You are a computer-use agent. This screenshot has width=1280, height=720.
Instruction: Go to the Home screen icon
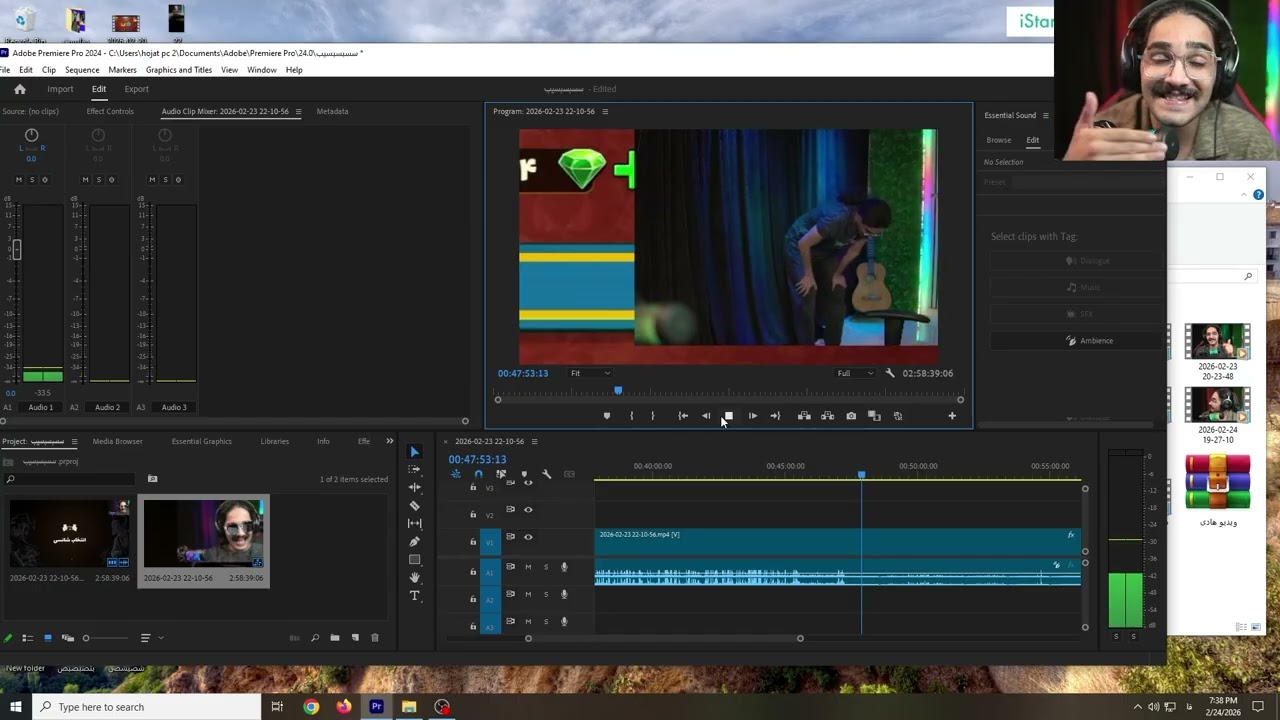click(19, 89)
